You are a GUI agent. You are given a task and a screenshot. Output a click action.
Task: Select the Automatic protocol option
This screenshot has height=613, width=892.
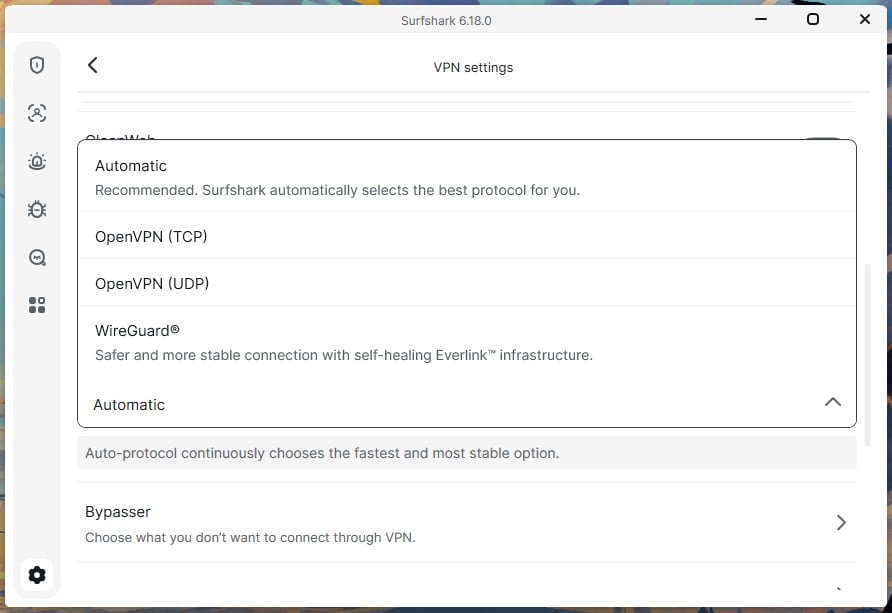466,177
